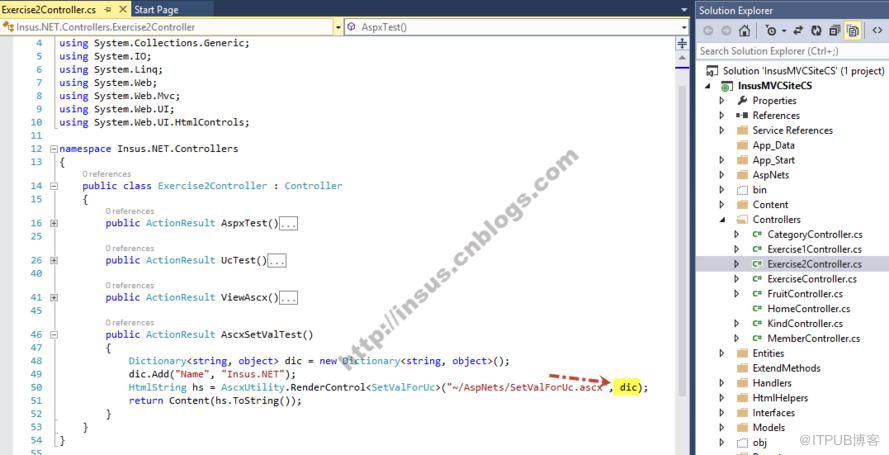
Task: Click "0 references" above class Exercise2Controller
Action: [x=106, y=174]
